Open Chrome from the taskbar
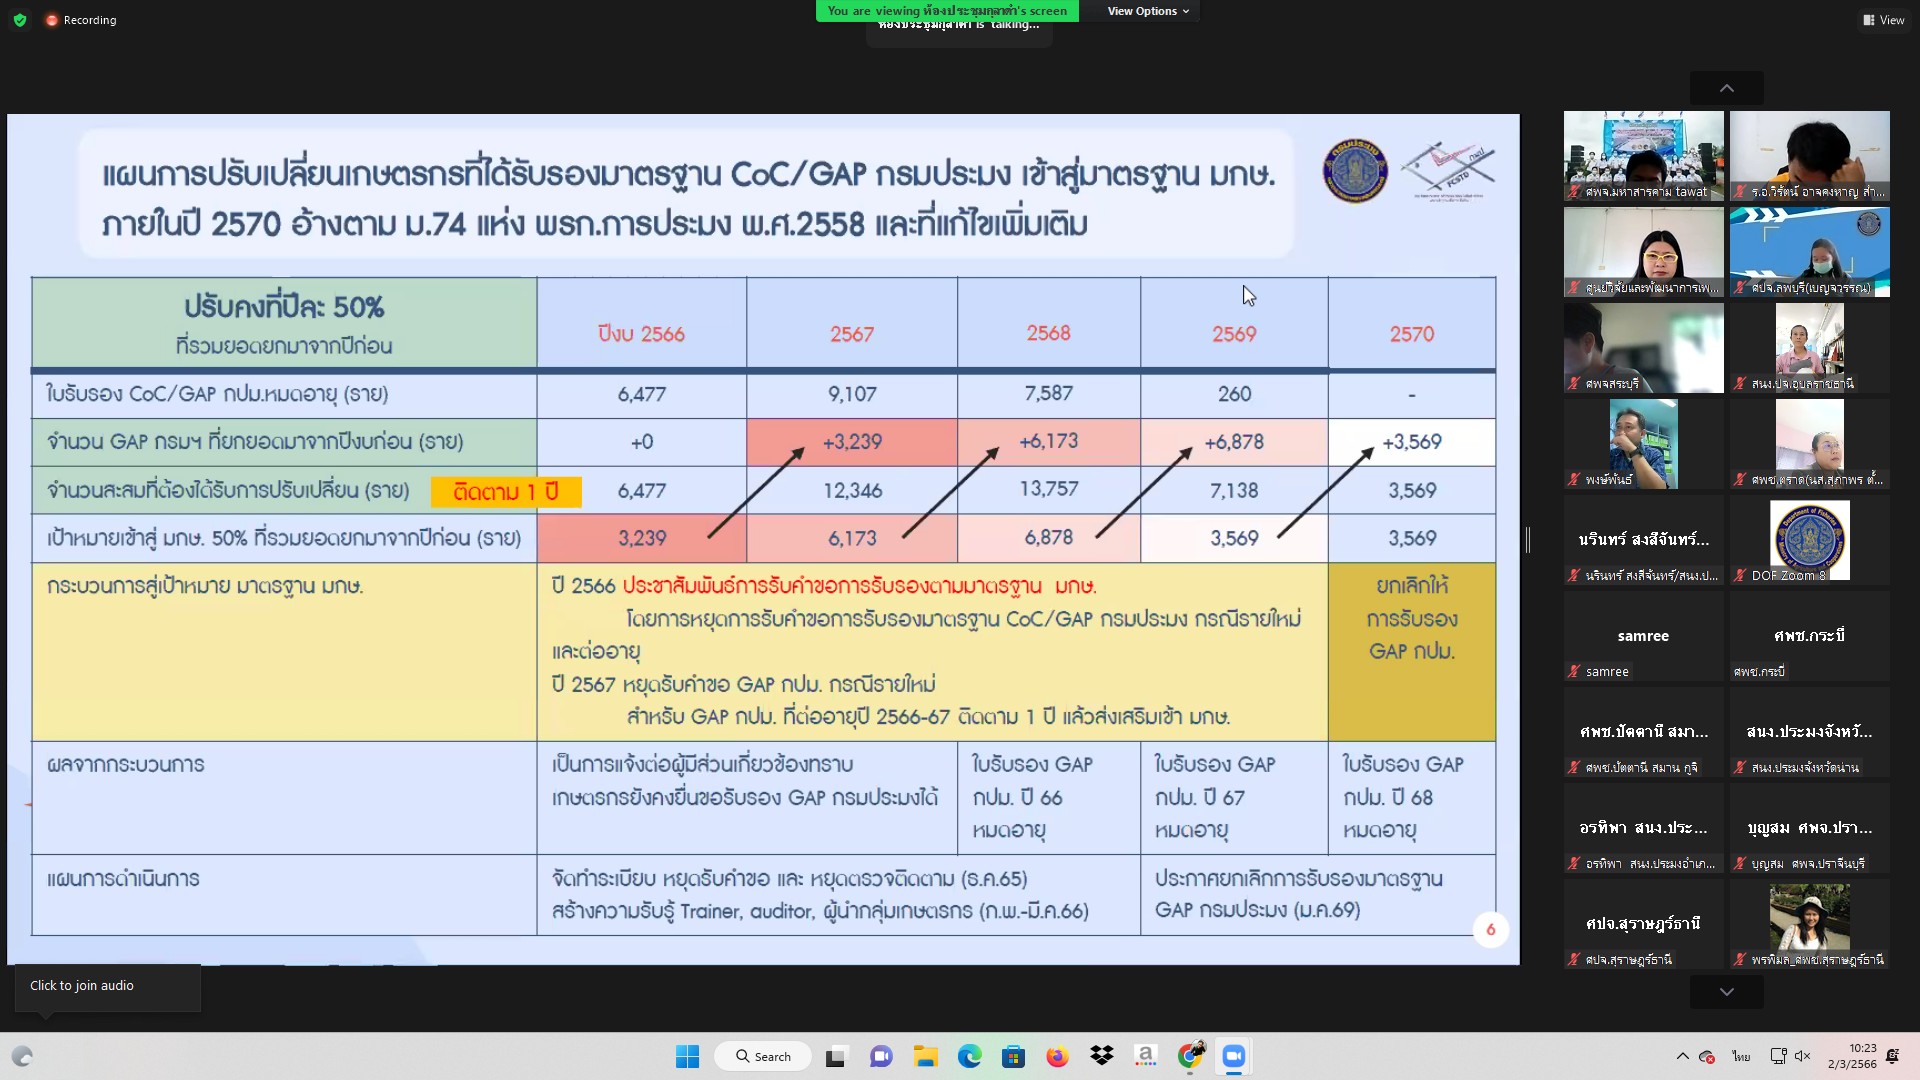This screenshot has width=1920, height=1080. [x=1190, y=1056]
